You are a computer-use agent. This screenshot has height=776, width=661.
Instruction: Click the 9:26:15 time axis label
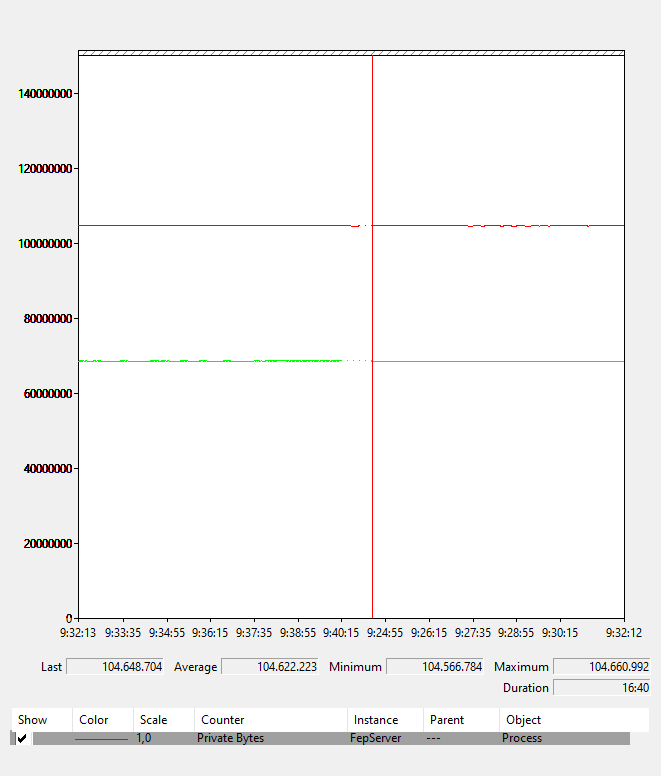(x=429, y=632)
